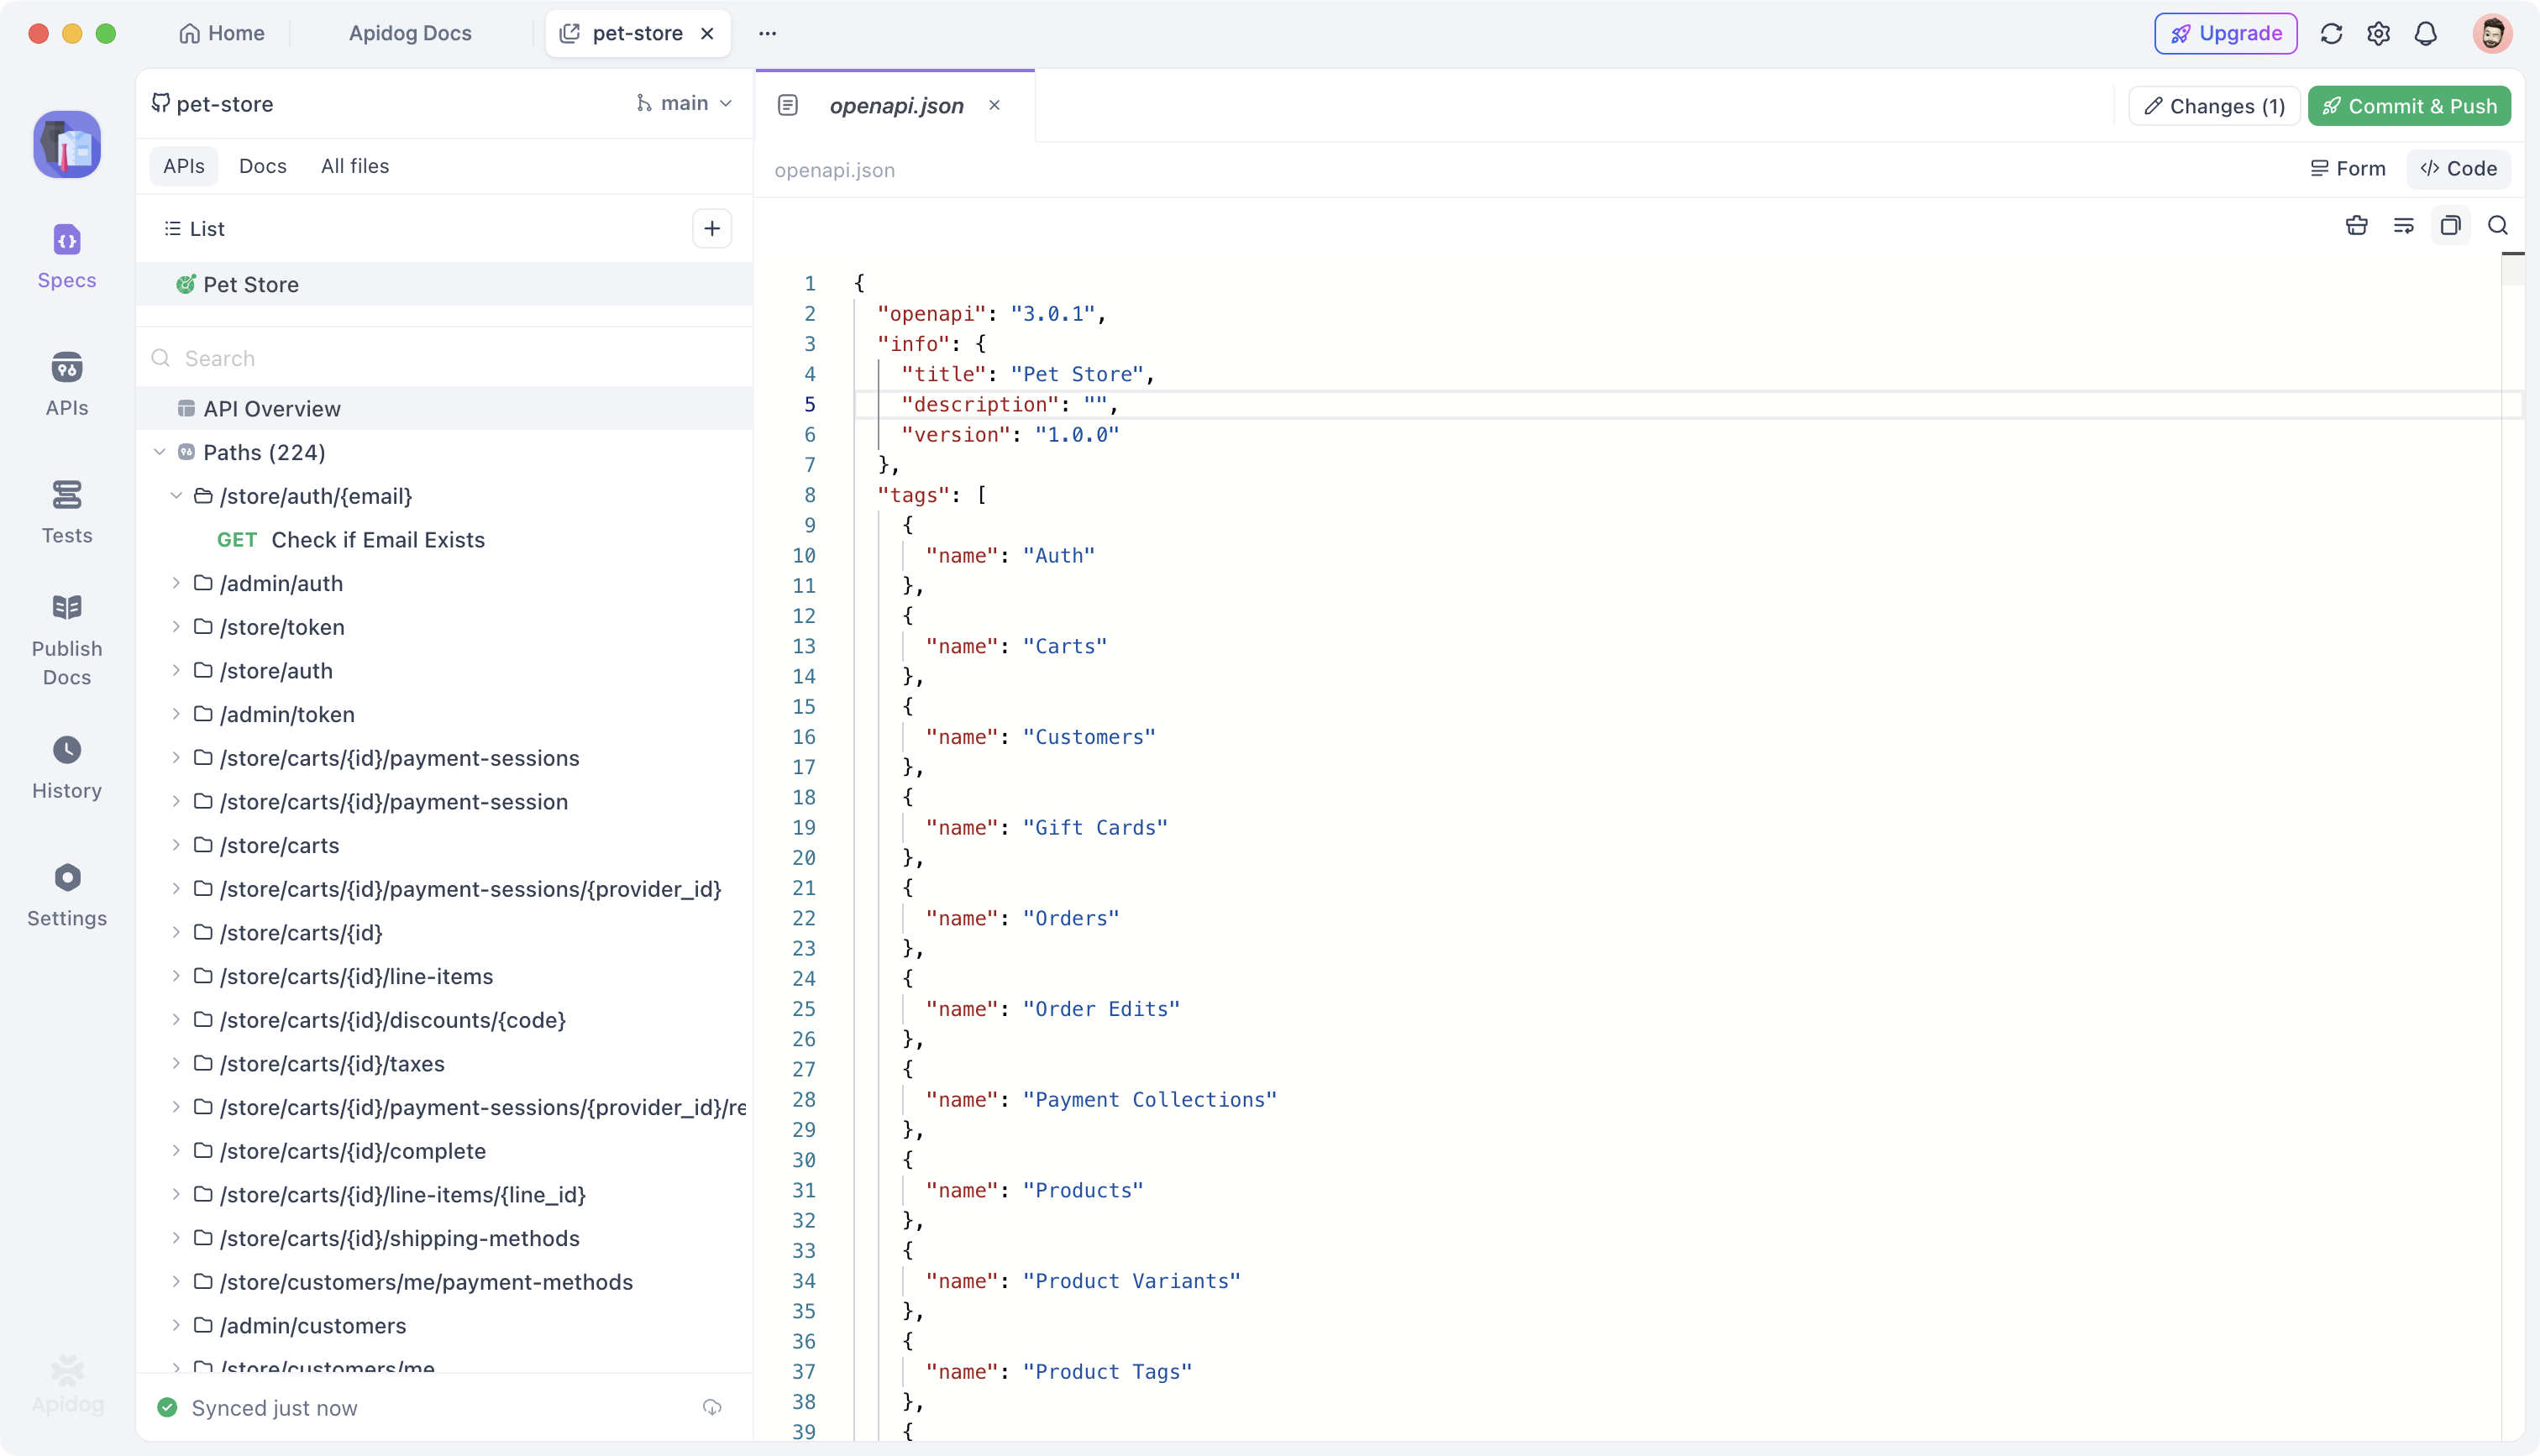2540x1456 pixels.
Task: Open the main branch dropdown
Action: 685,104
